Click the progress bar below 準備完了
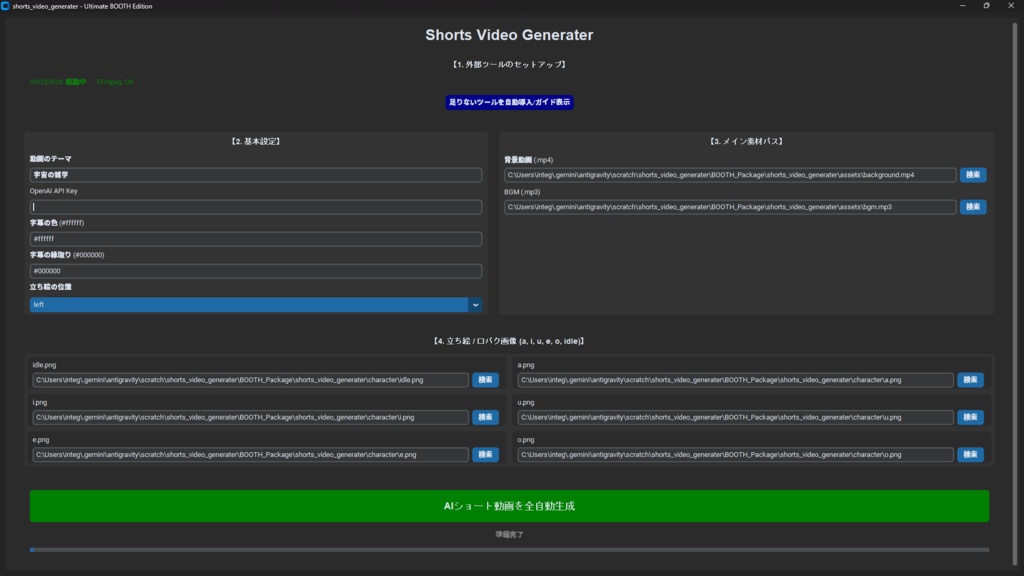Image resolution: width=1024 pixels, height=576 pixels. [509, 549]
